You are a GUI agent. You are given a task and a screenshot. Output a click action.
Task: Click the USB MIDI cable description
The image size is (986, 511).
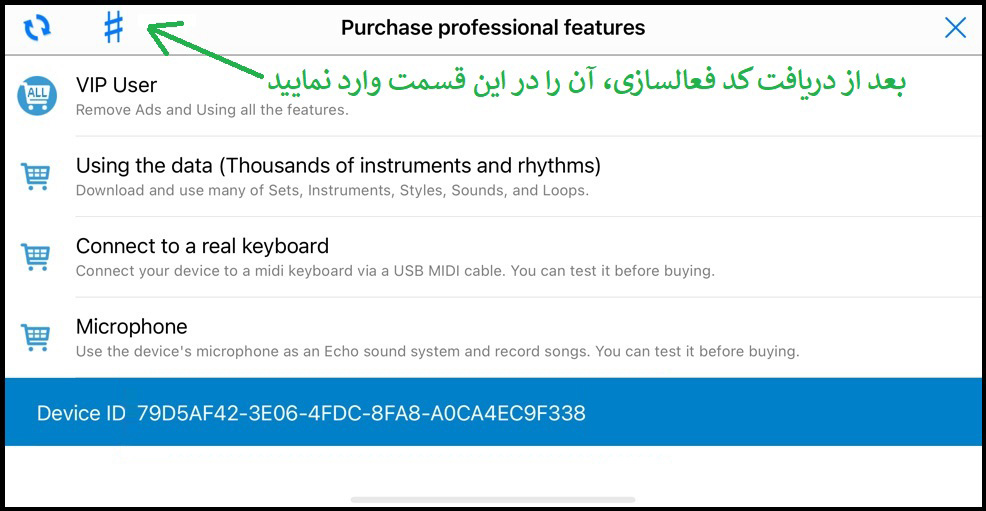(x=396, y=271)
